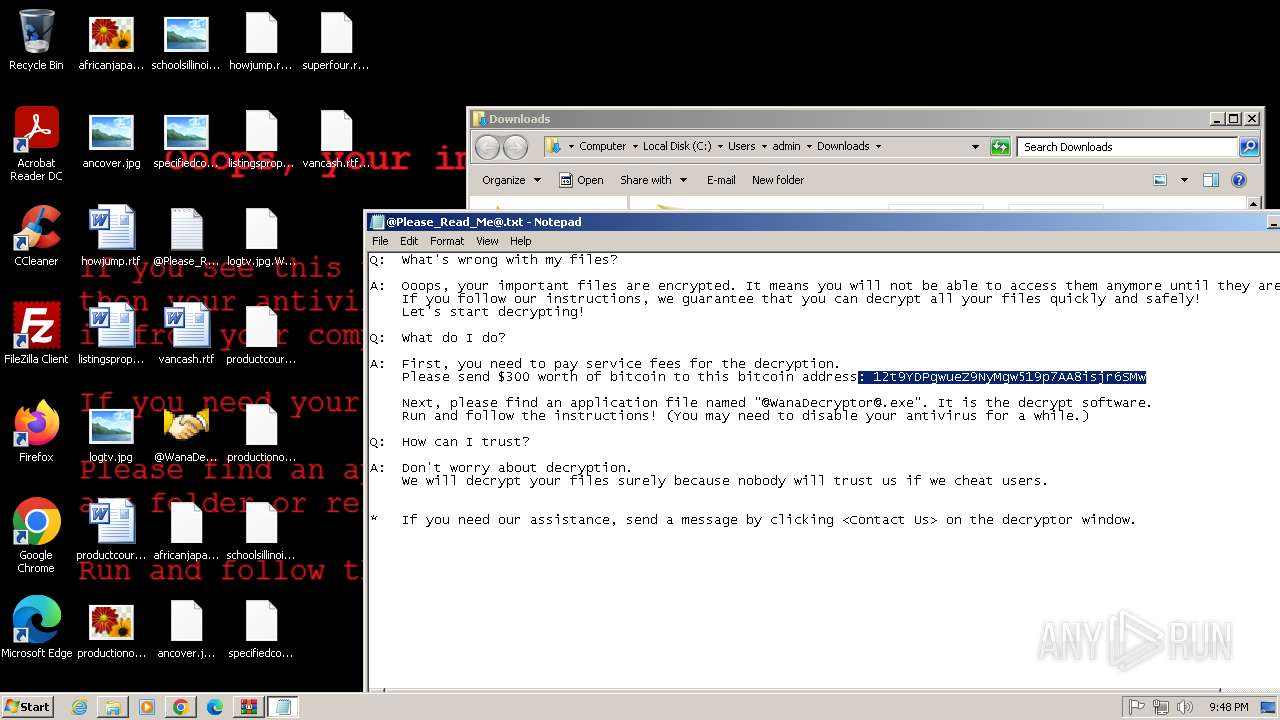Open FileZilla Client desktop shortcut
The image size is (1280, 720).
click(36, 334)
